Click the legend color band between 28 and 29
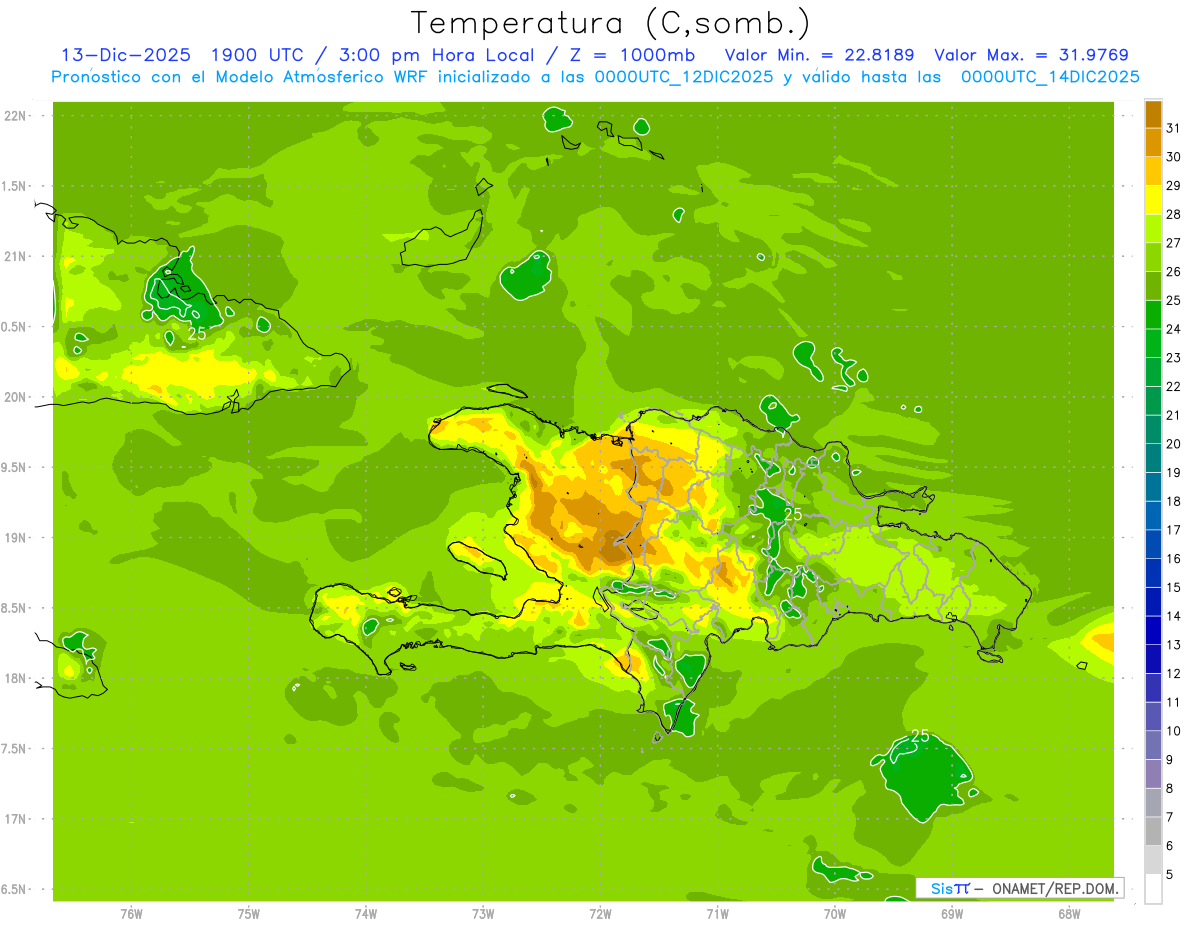Image resolution: width=1200 pixels, height=927 pixels. 1153,200
